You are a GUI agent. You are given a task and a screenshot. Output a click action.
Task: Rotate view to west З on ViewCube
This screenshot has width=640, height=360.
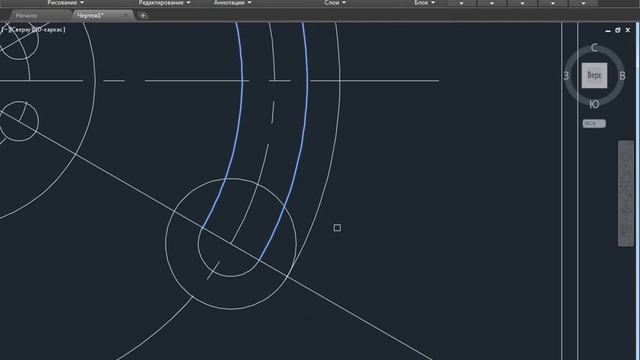point(566,76)
